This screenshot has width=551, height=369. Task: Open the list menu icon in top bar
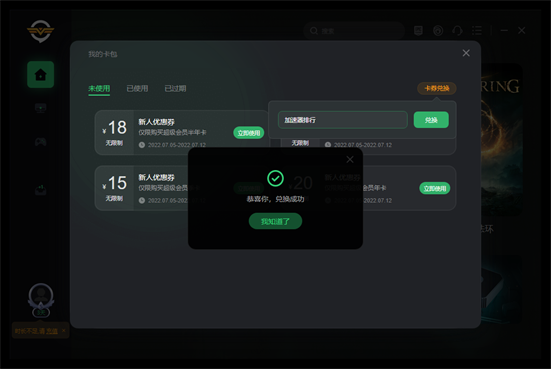(477, 31)
